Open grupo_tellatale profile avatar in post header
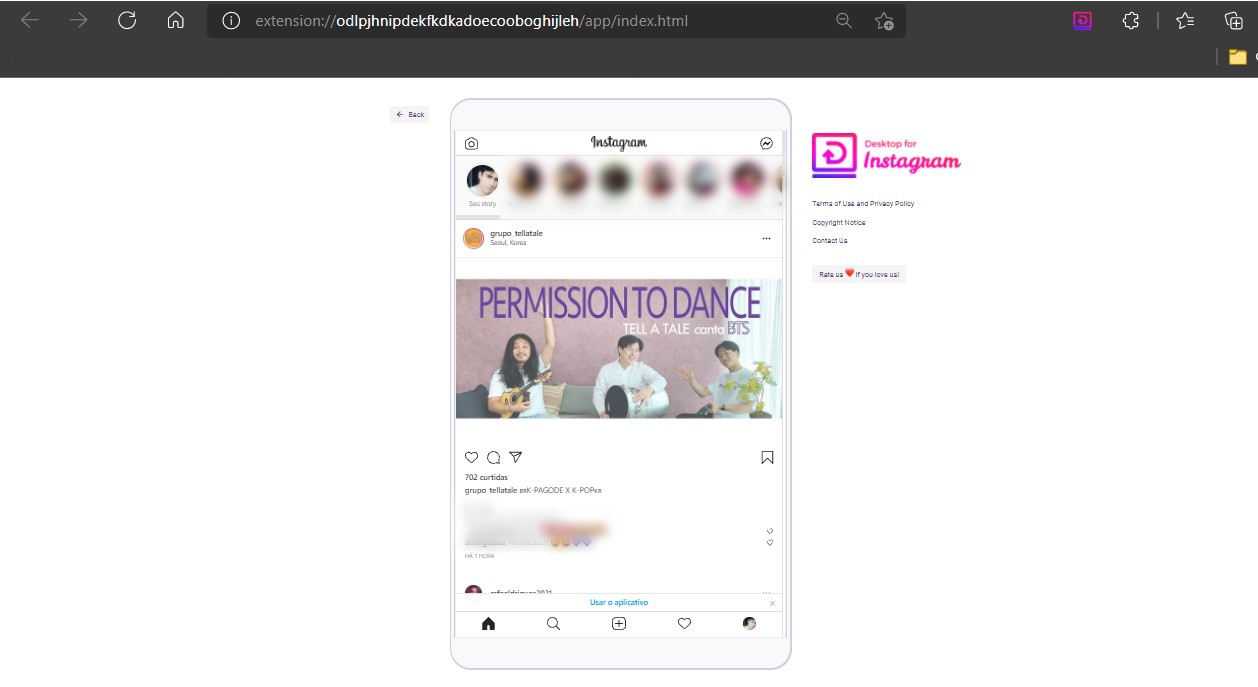 [x=474, y=238]
